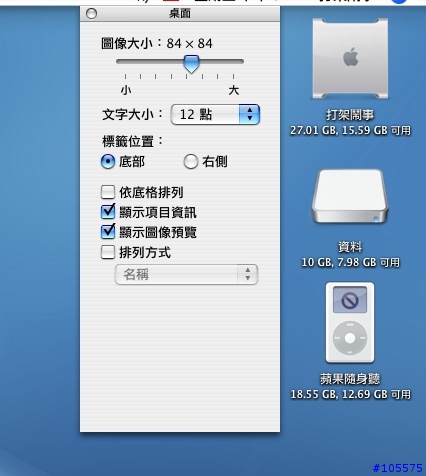Uncheck the 顯示圖像預覽 checkbox
The image size is (426, 476).
pyautogui.click(x=108, y=232)
